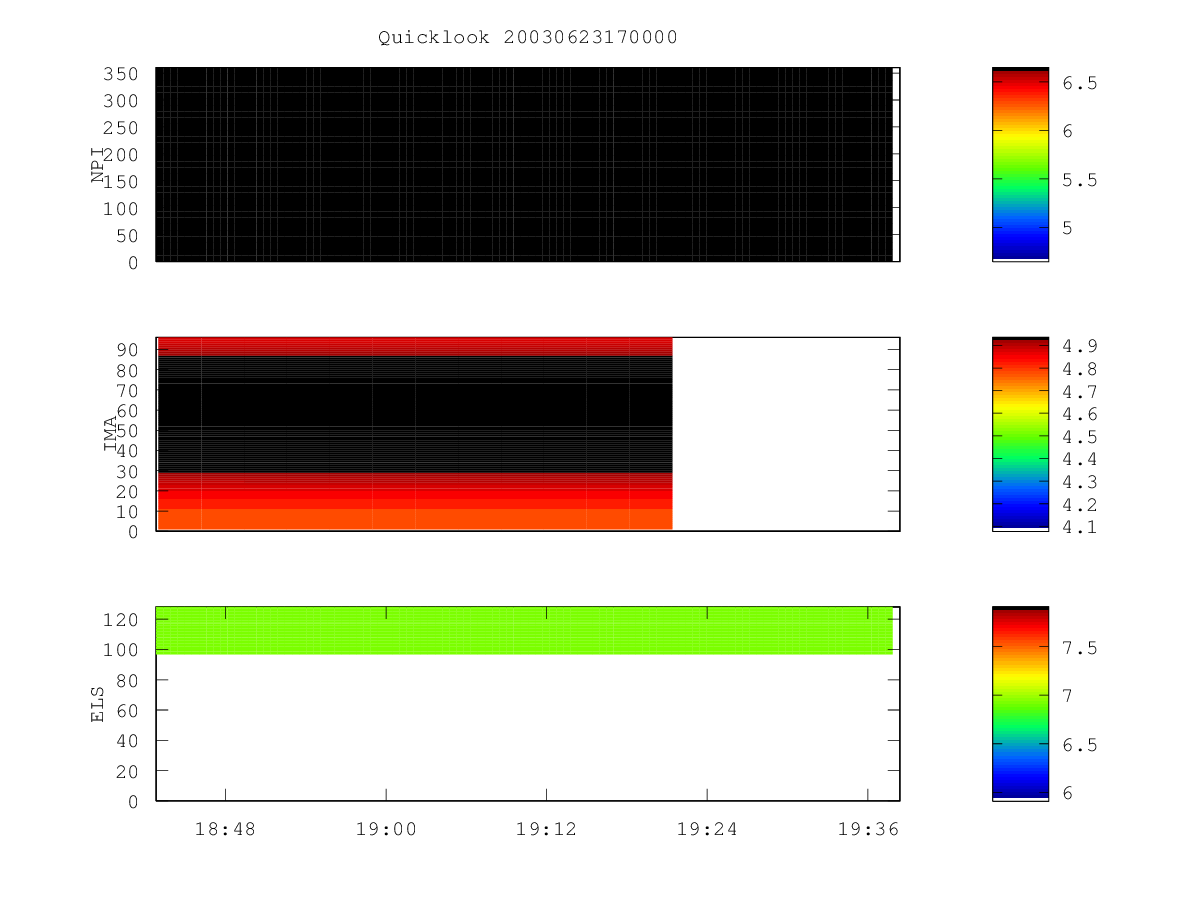Screen dimensions: 1200x900
Task: Select the 19:00 time axis label
Action: [386, 829]
